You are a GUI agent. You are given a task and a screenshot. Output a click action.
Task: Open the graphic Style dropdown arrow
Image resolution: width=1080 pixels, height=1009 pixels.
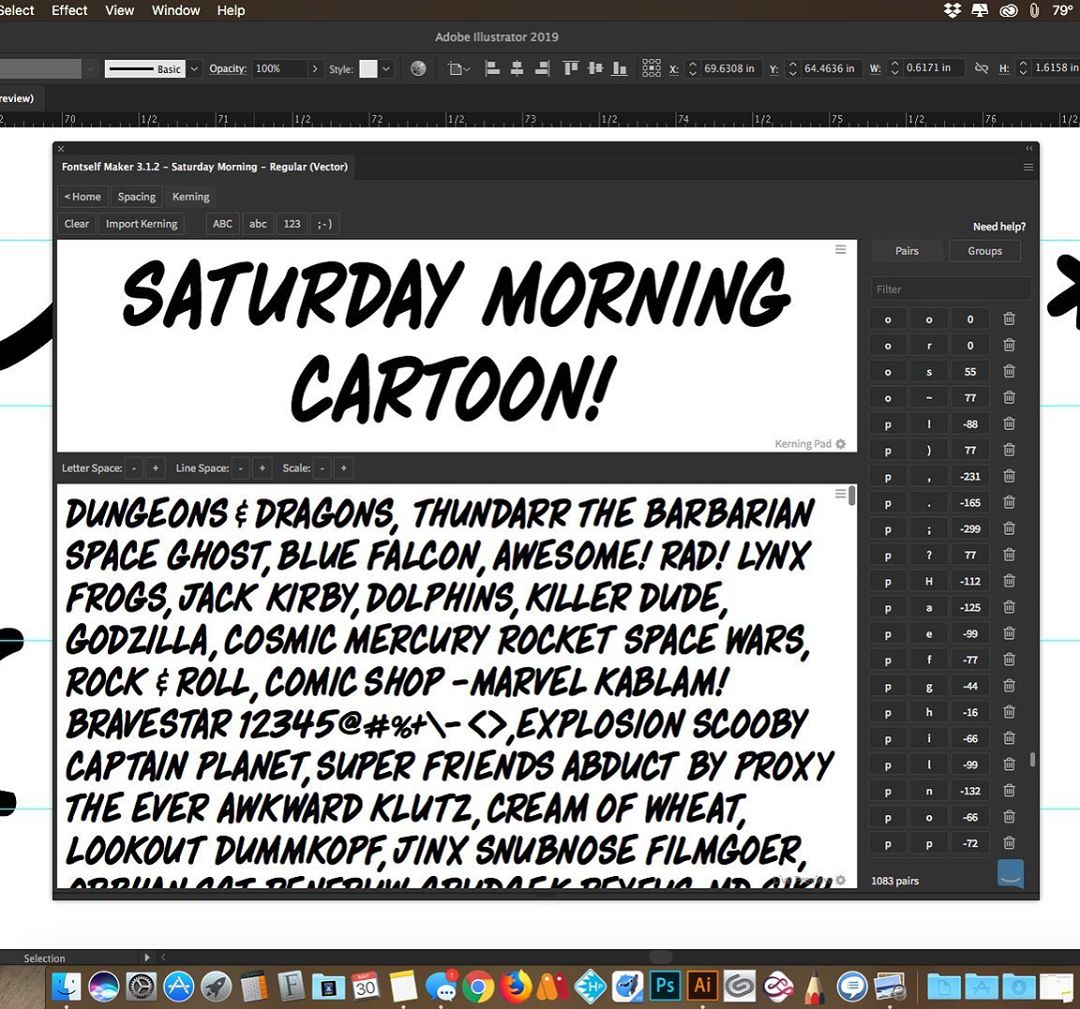386,68
